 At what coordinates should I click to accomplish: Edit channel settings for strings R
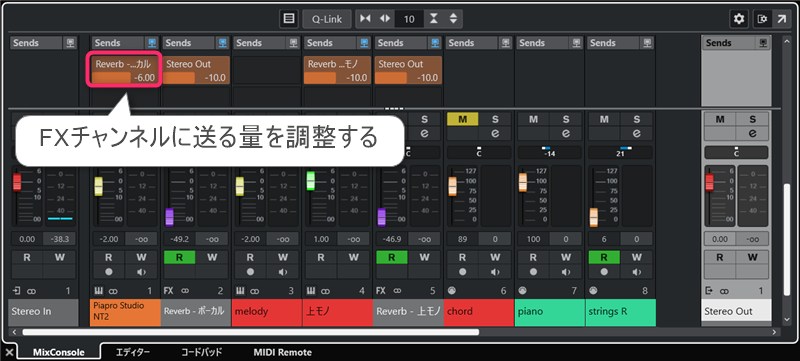click(x=637, y=133)
